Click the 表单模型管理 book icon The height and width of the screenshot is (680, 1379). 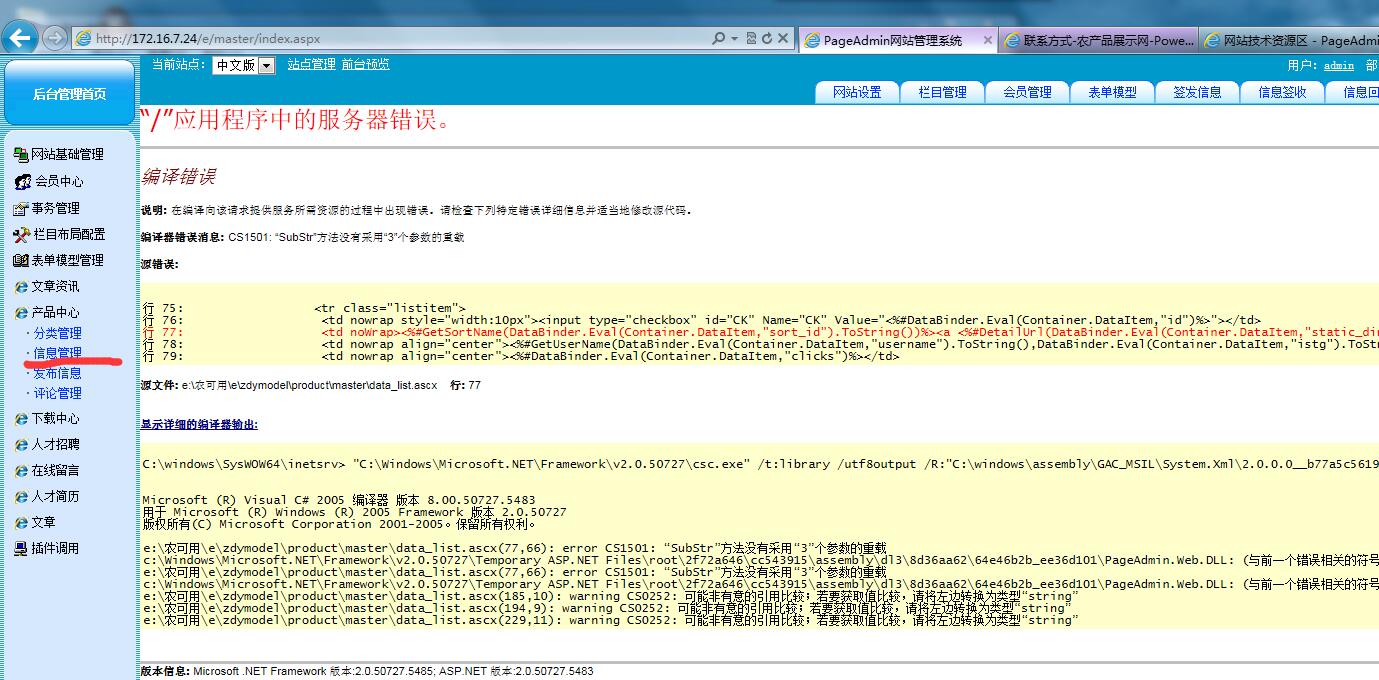(x=20, y=261)
